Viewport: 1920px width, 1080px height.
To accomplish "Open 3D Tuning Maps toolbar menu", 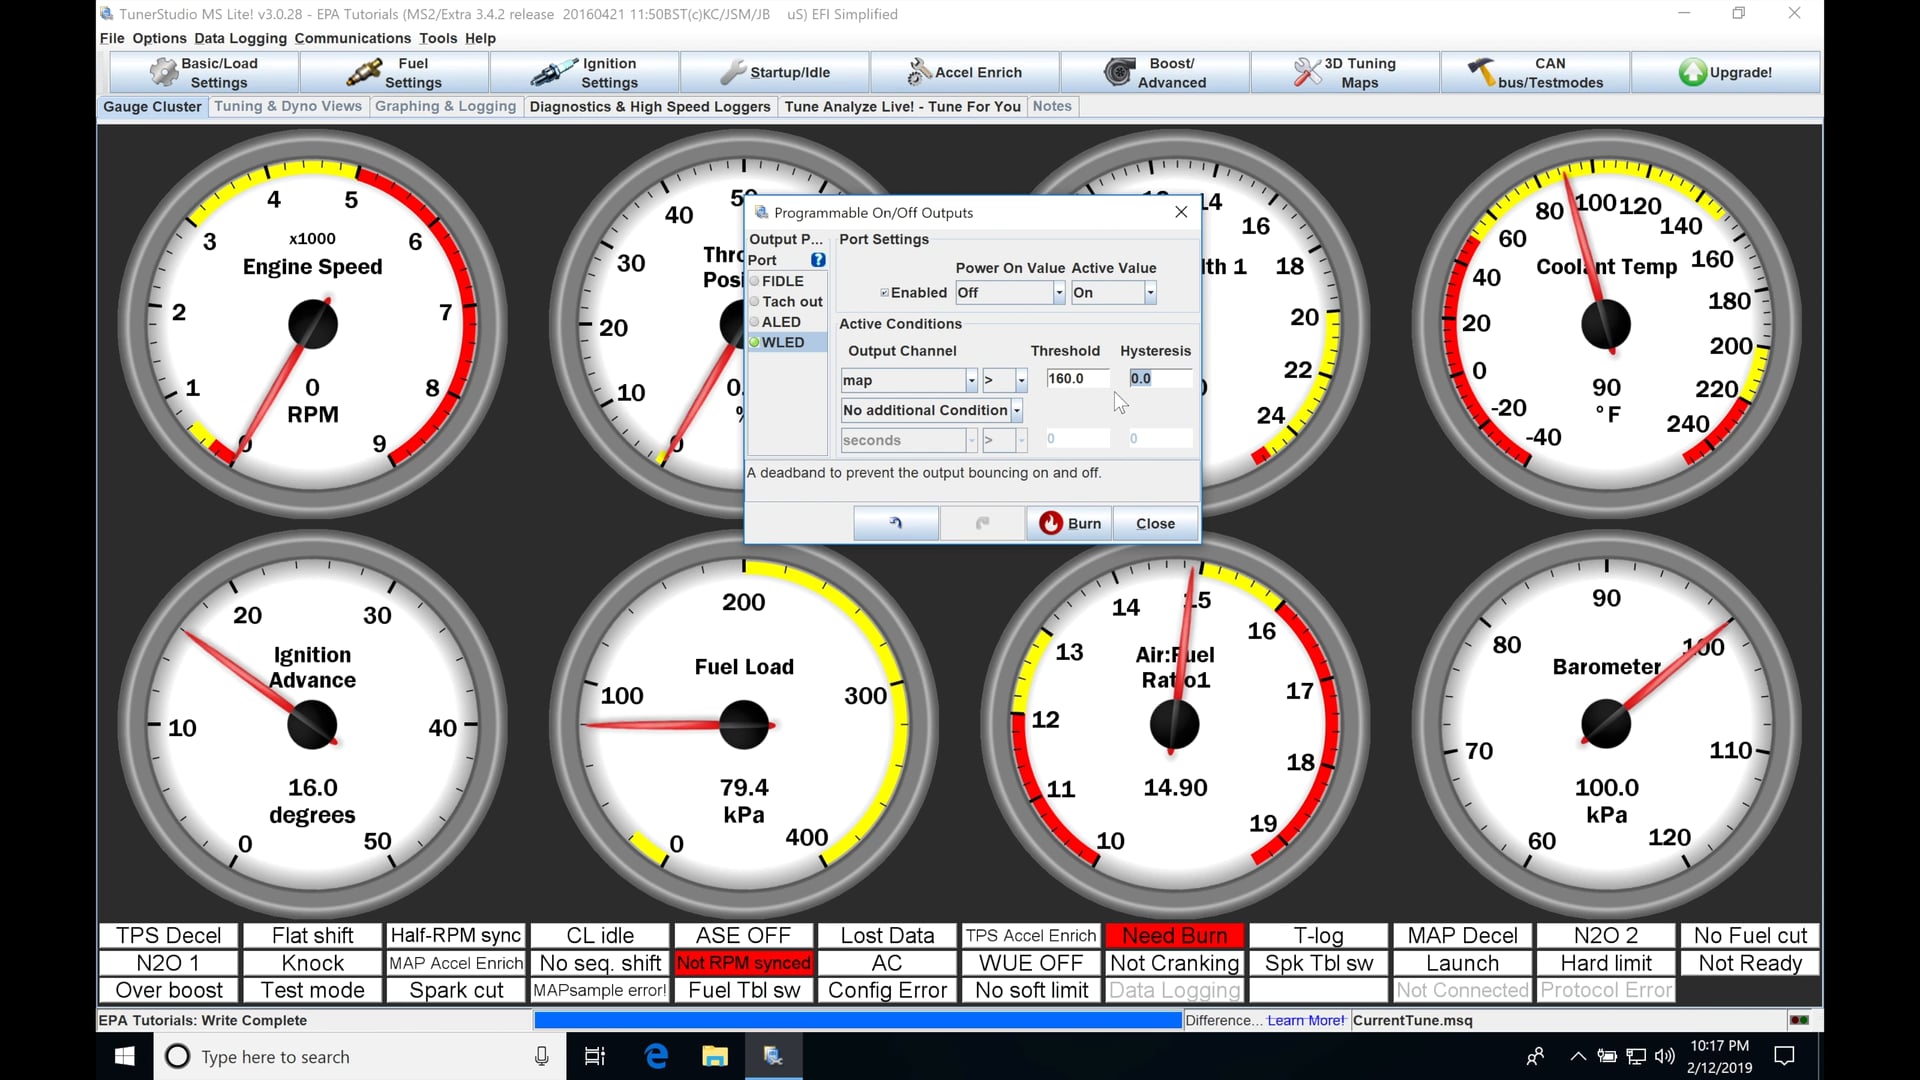I will click(x=1345, y=73).
